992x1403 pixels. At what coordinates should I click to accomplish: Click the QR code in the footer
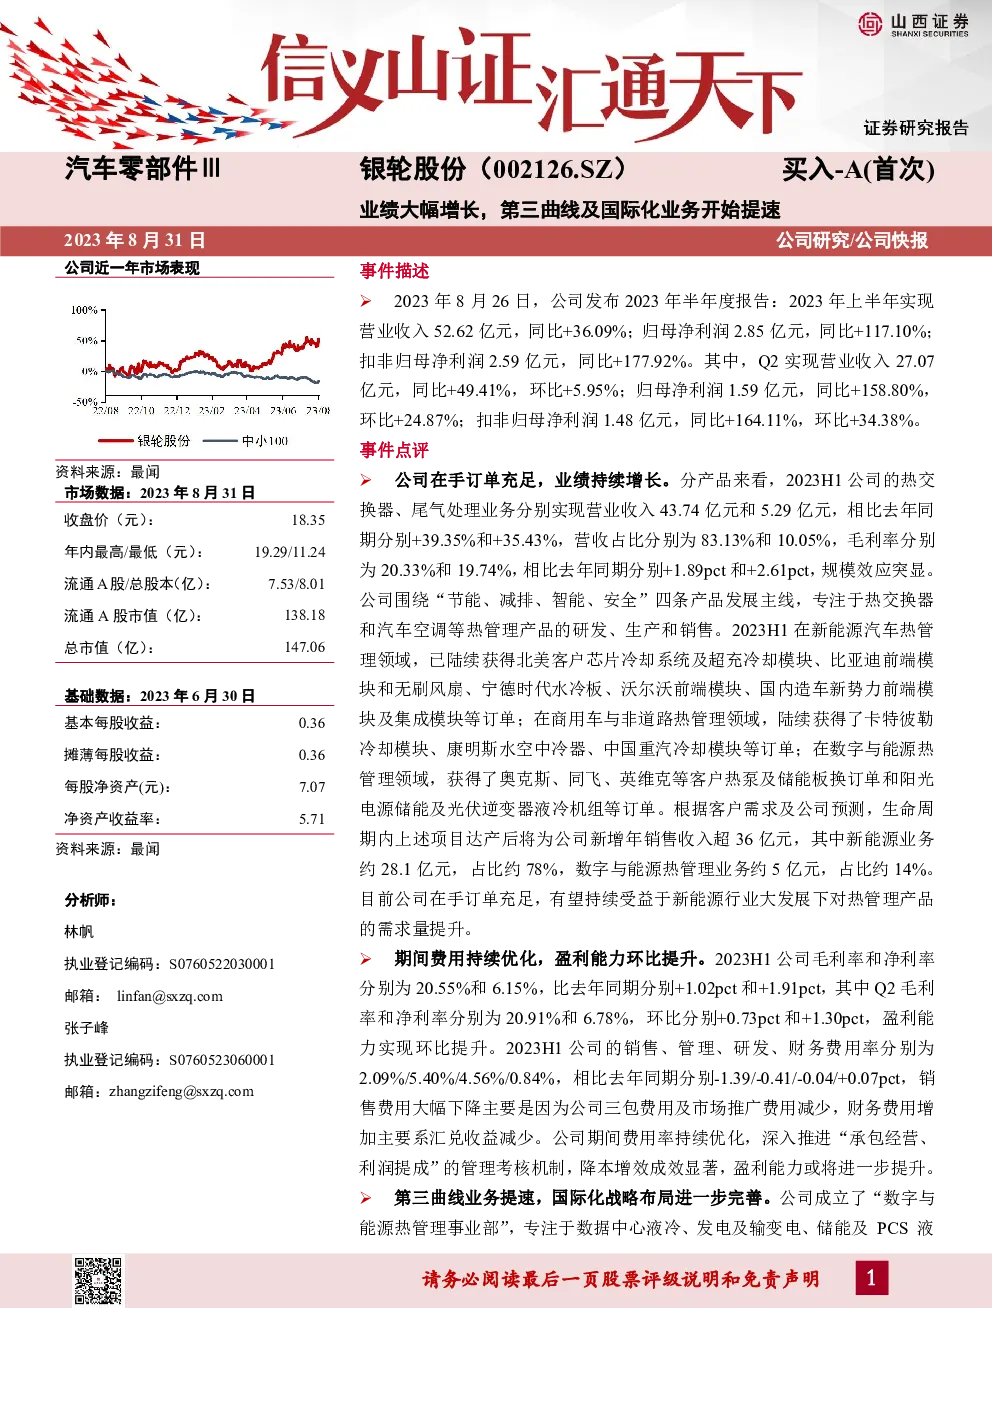pos(98,1280)
